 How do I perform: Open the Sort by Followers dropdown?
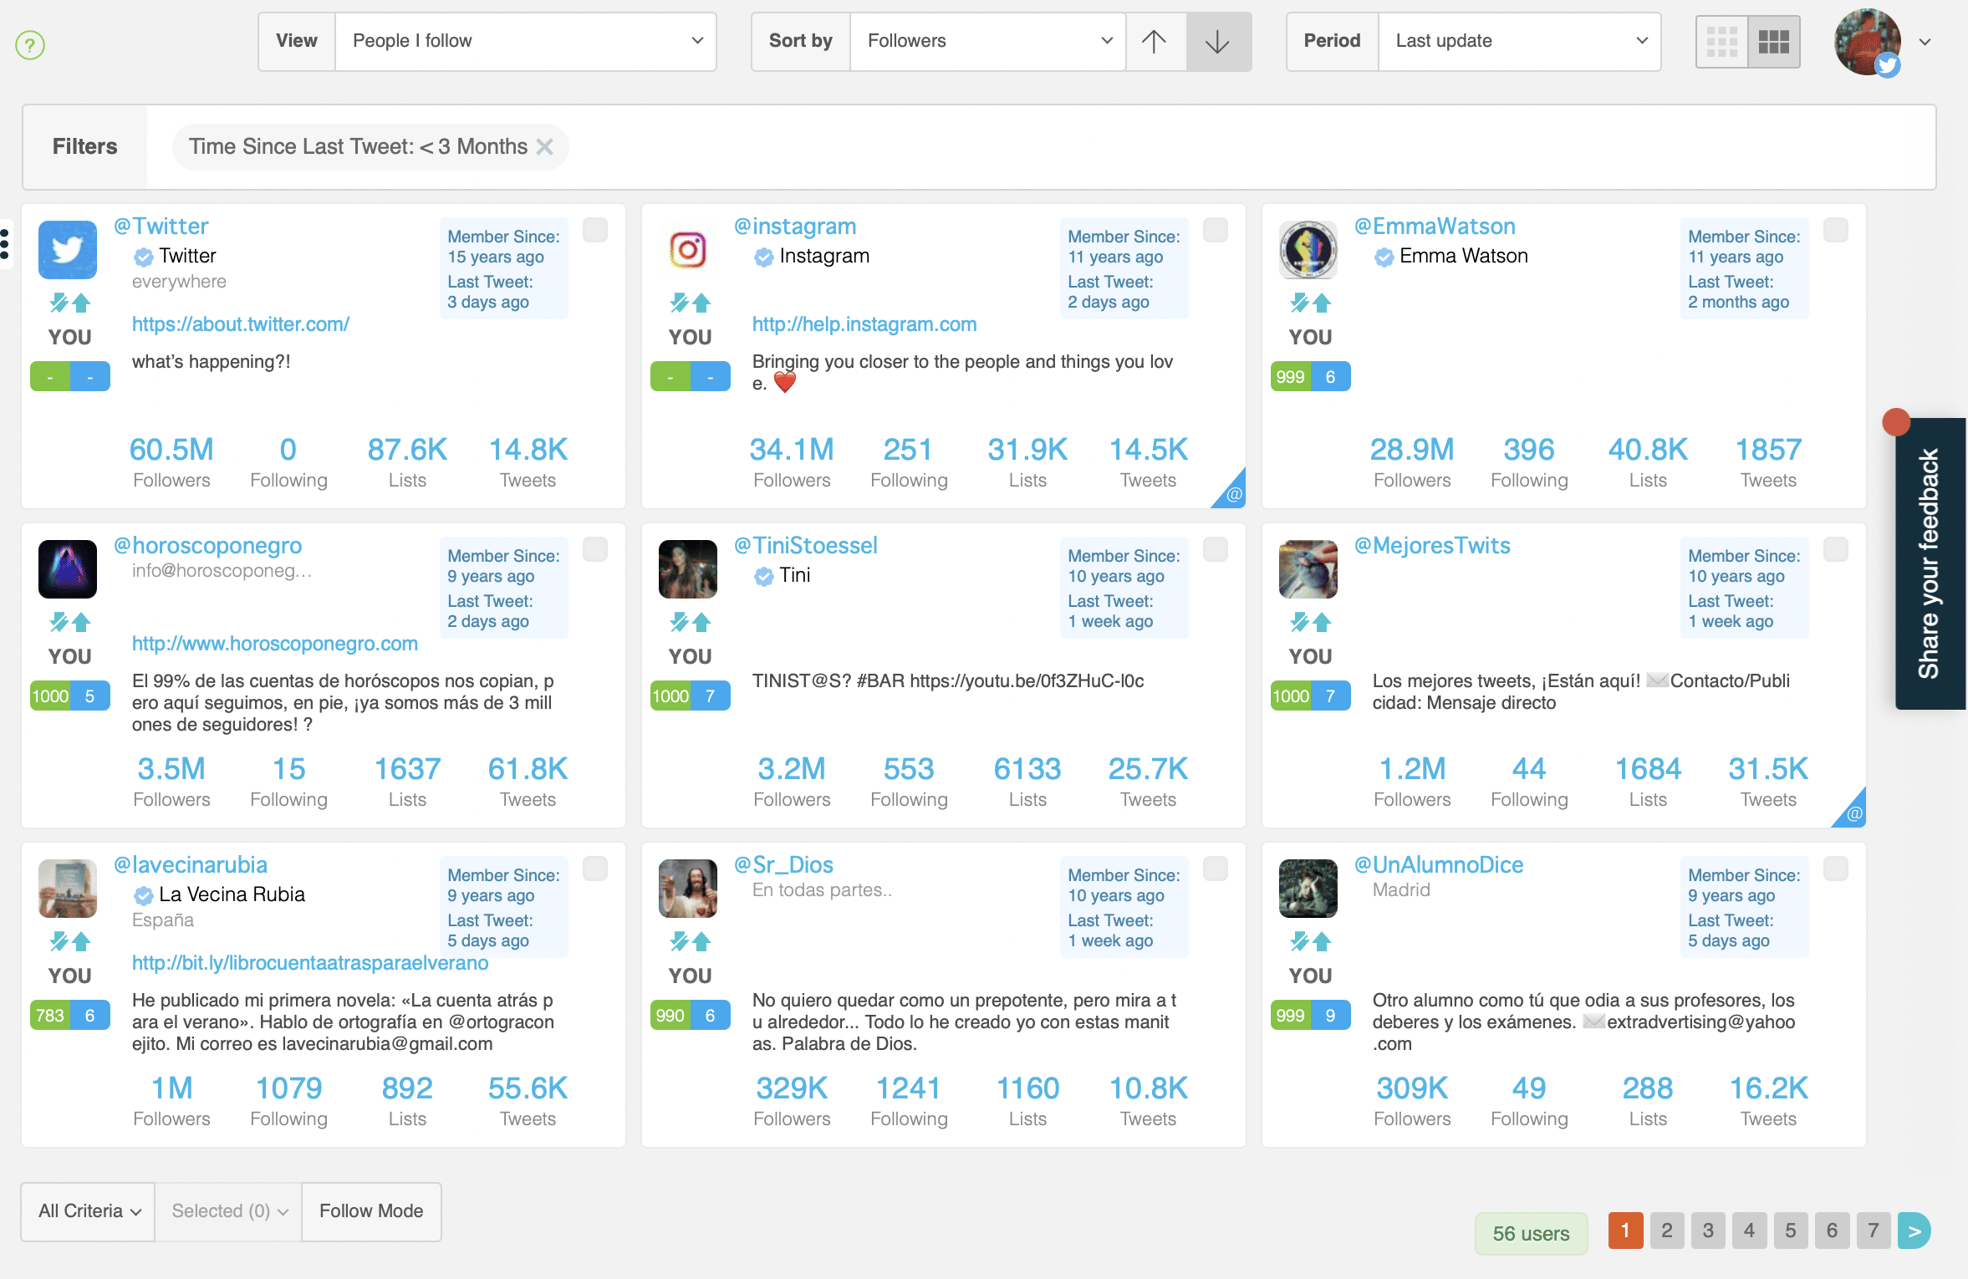coord(986,41)
